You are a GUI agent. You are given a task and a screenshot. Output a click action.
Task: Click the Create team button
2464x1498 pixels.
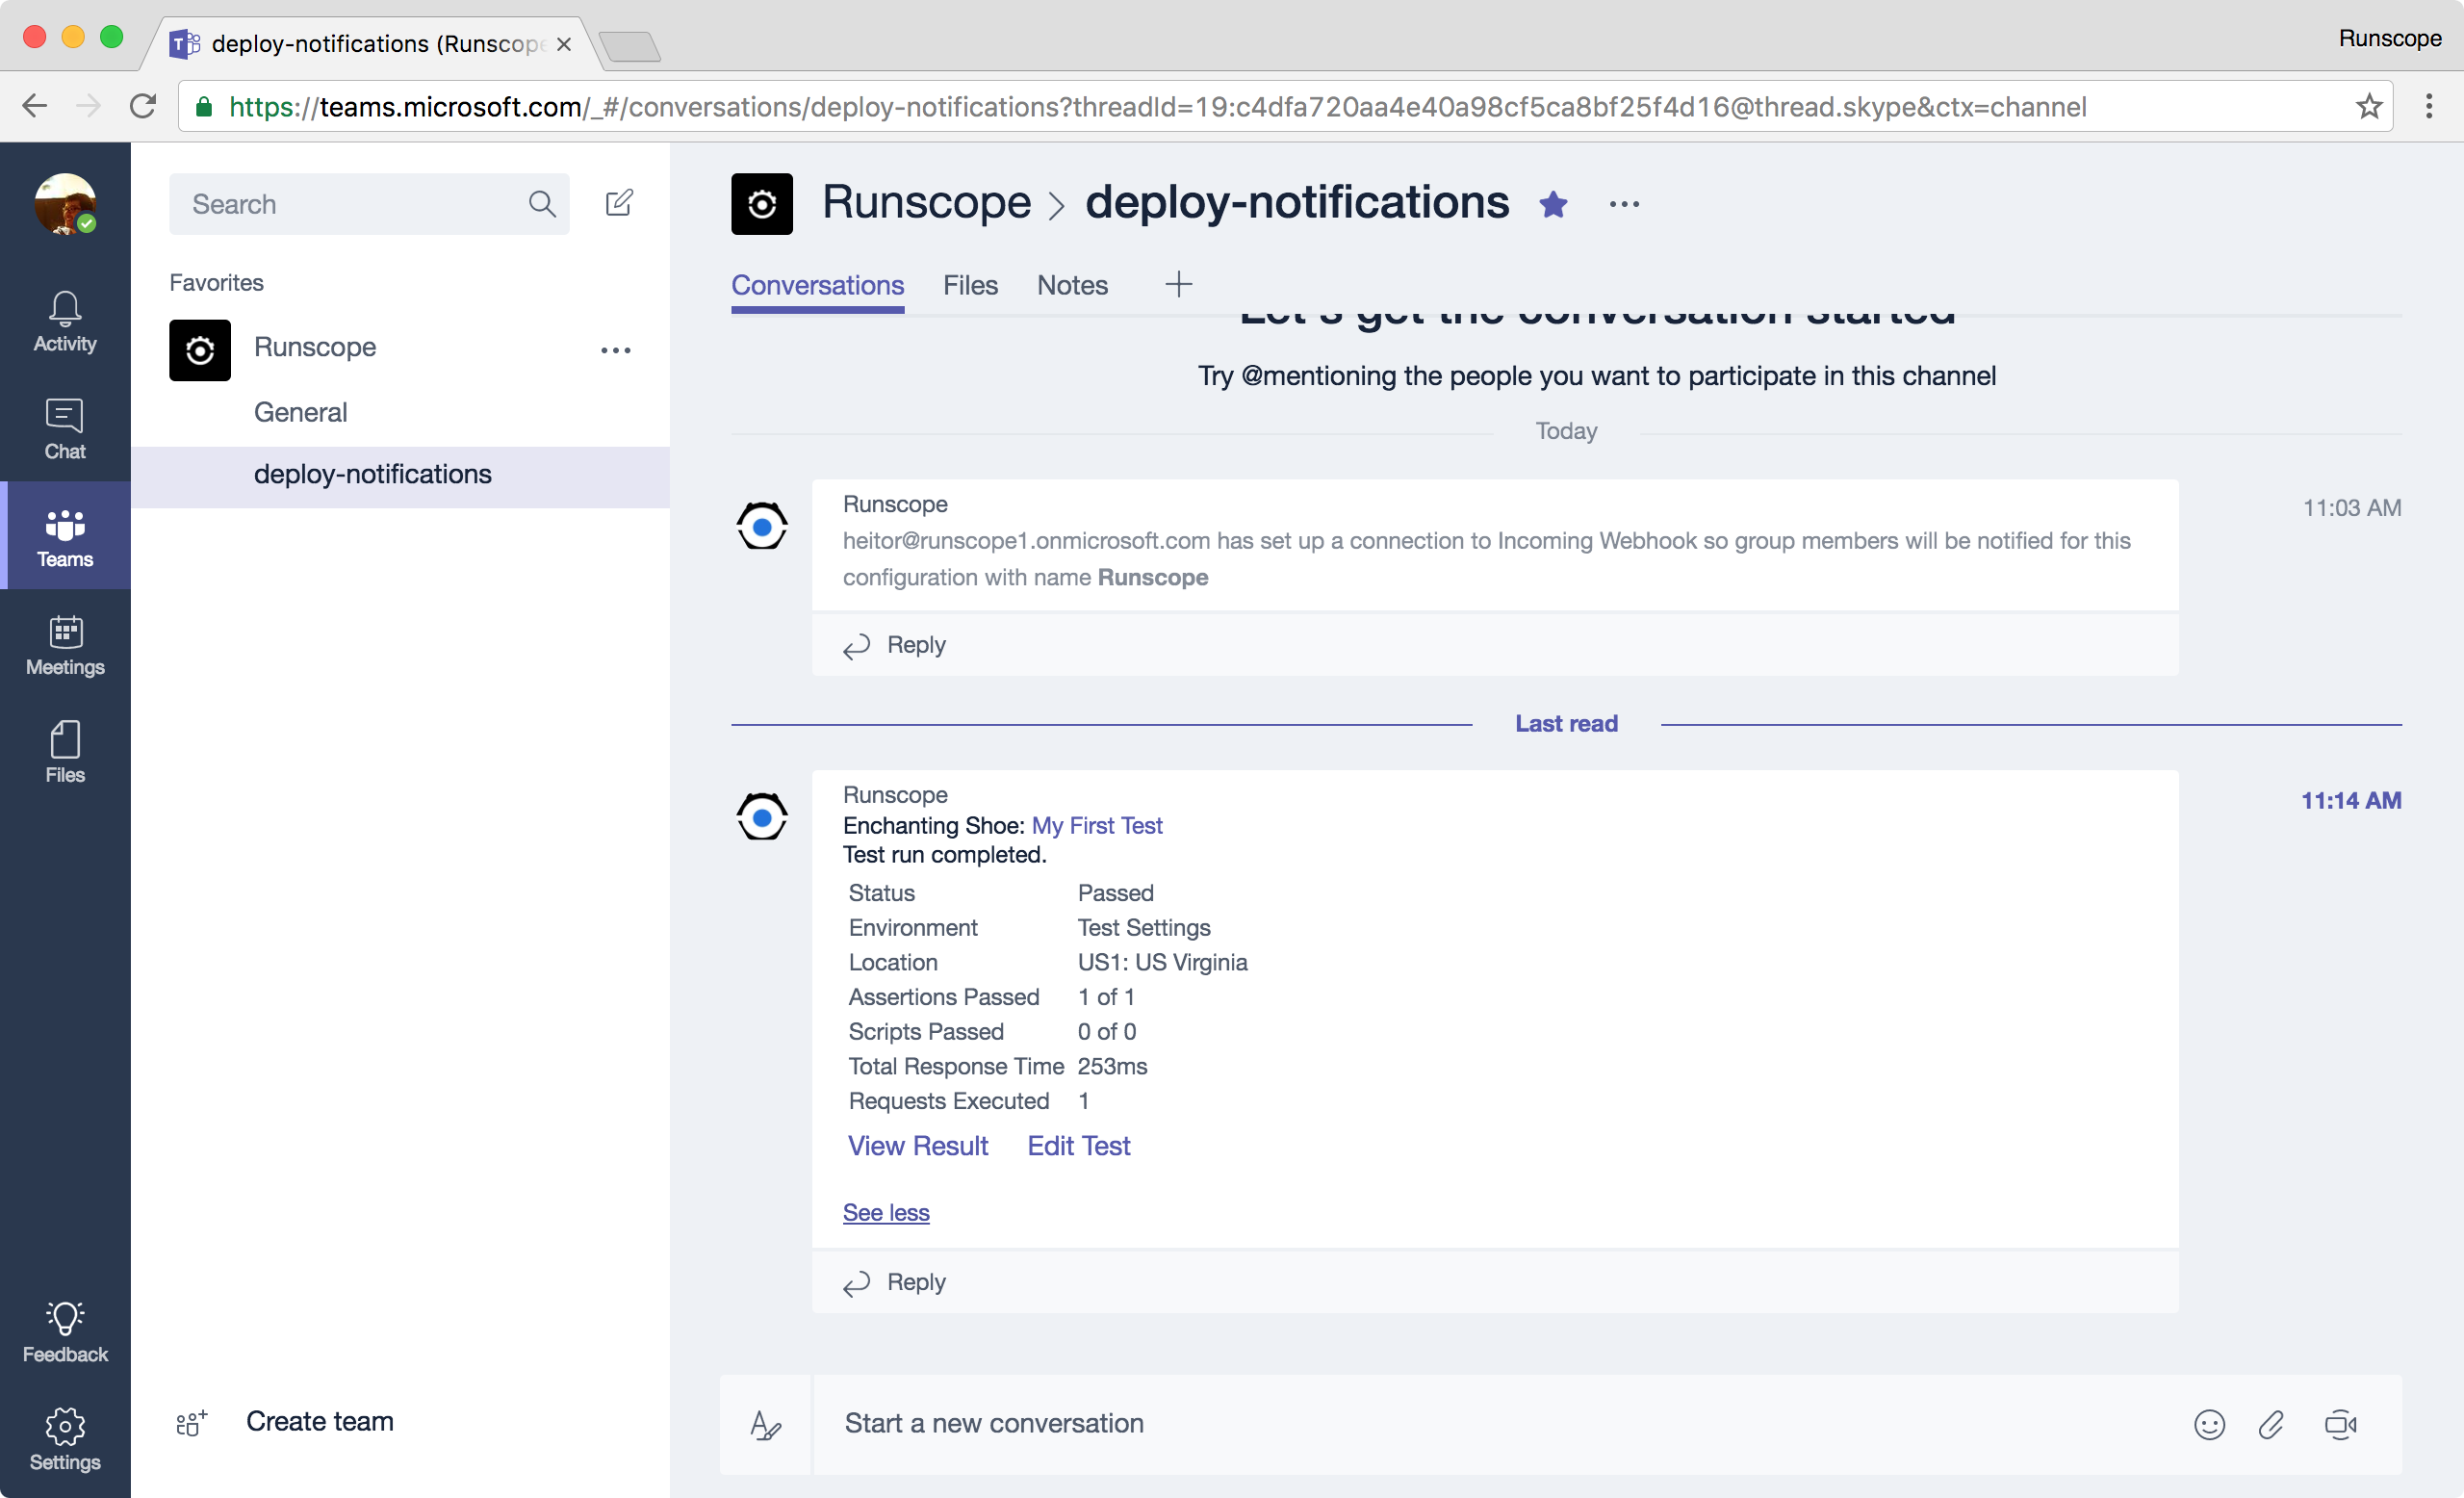[x=320, y=1421]
